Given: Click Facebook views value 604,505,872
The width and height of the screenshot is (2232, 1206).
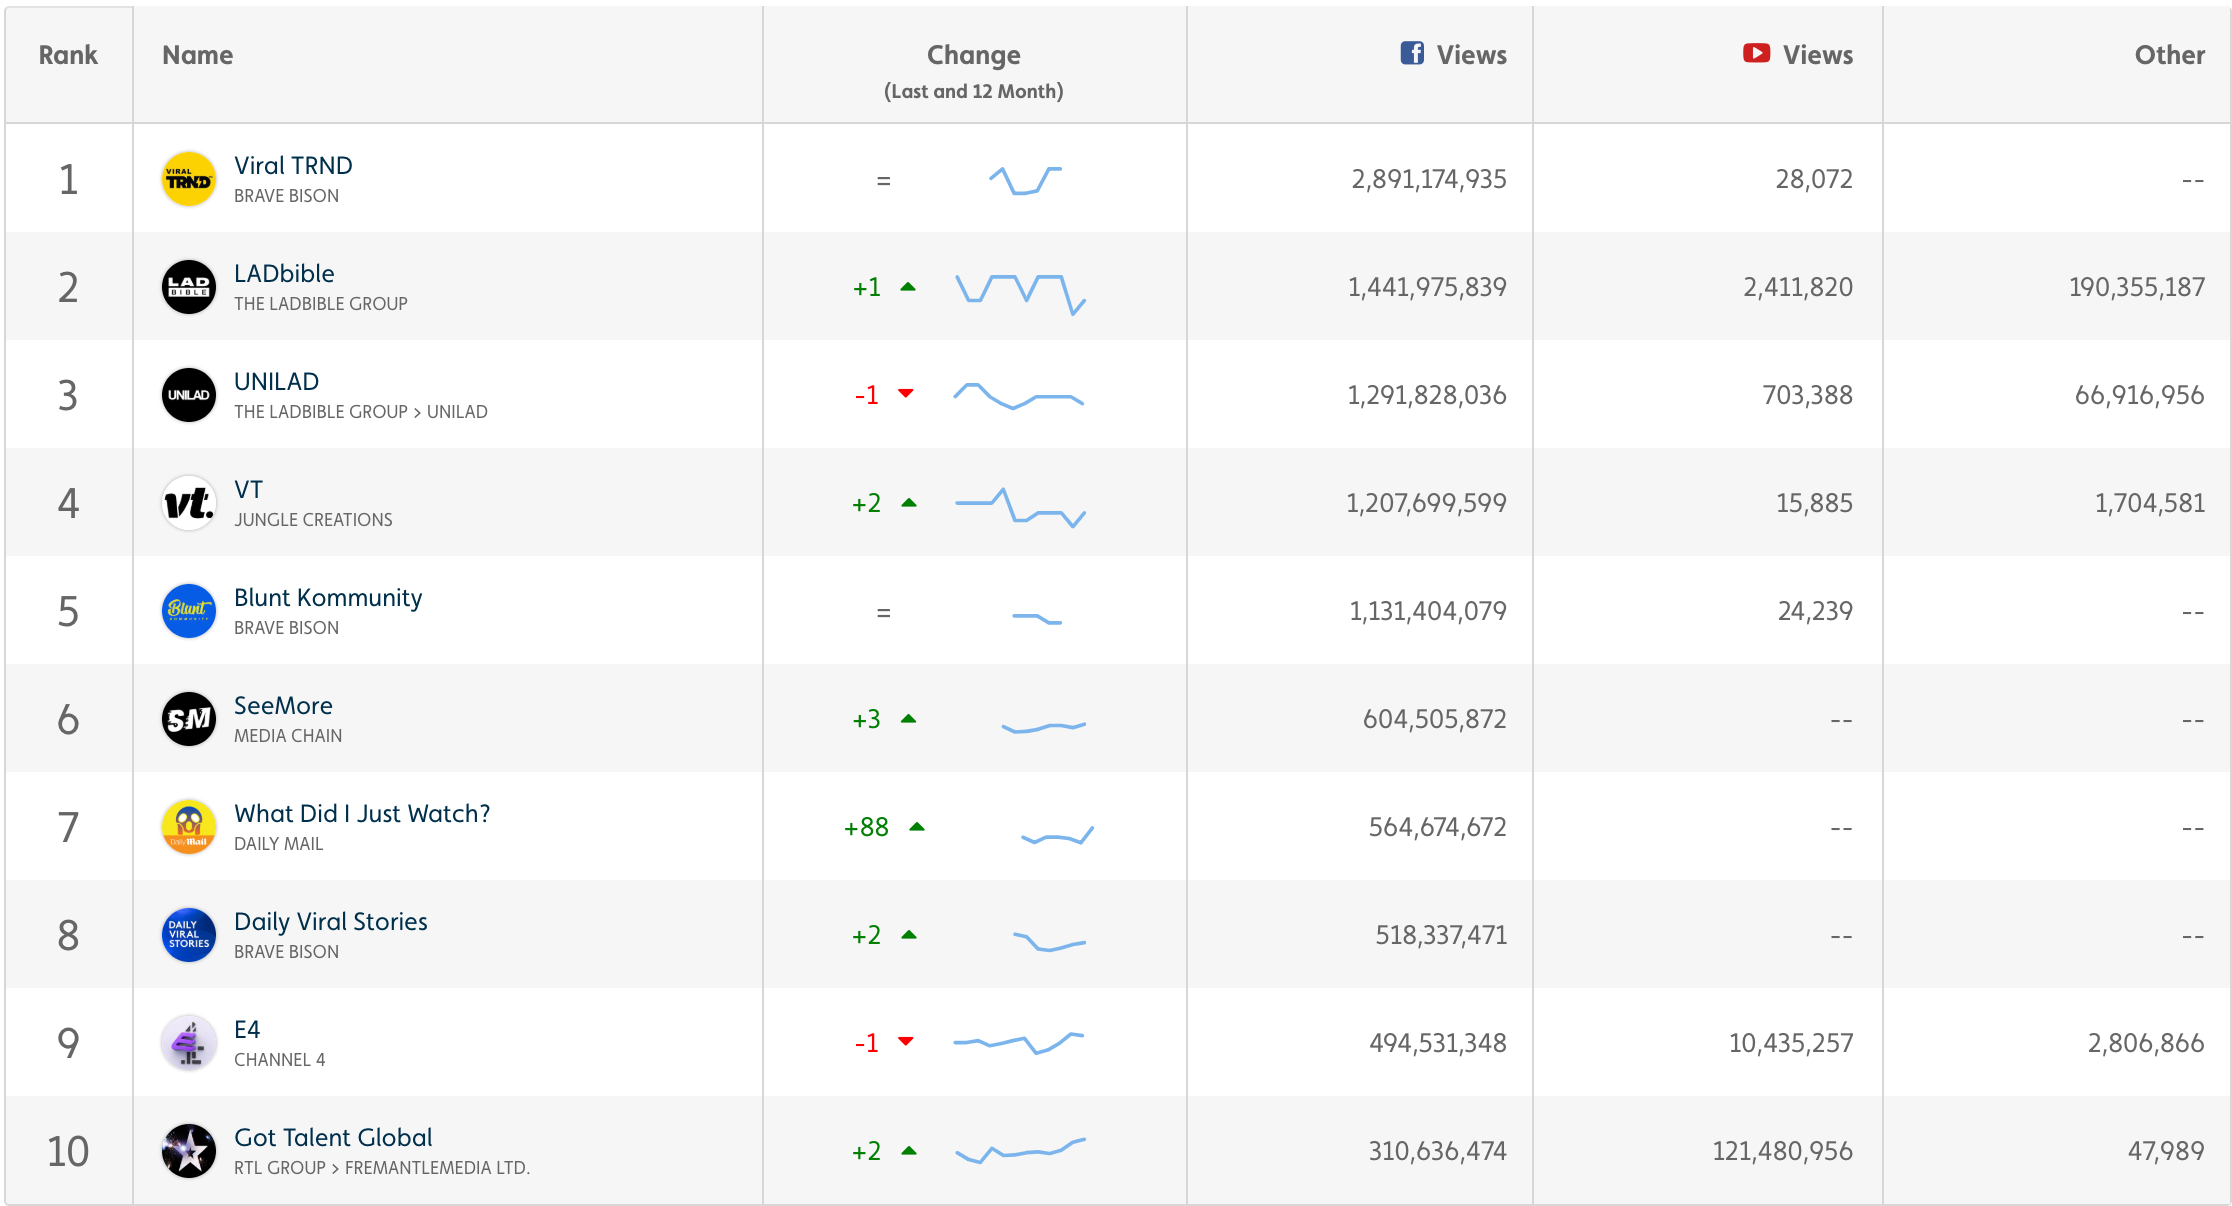Looking at the screenshot, I should 1435,719.
